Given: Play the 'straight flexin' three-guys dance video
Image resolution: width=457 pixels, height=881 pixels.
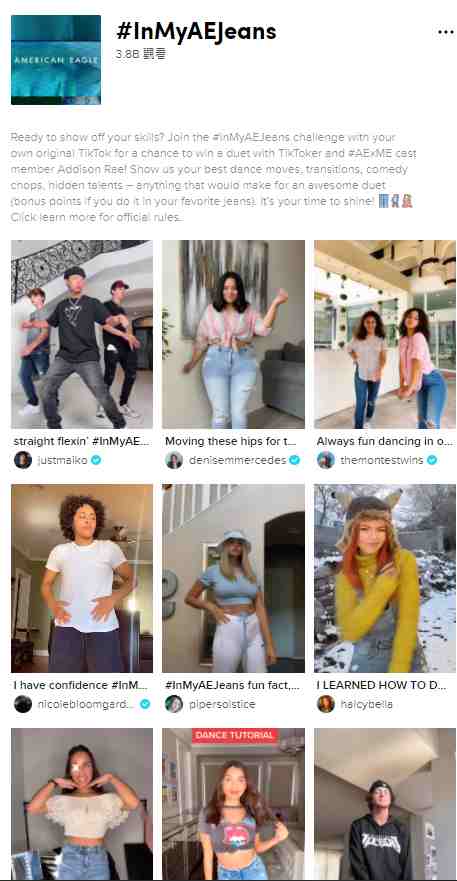Looking at the screenshot, I should [82, 334].
